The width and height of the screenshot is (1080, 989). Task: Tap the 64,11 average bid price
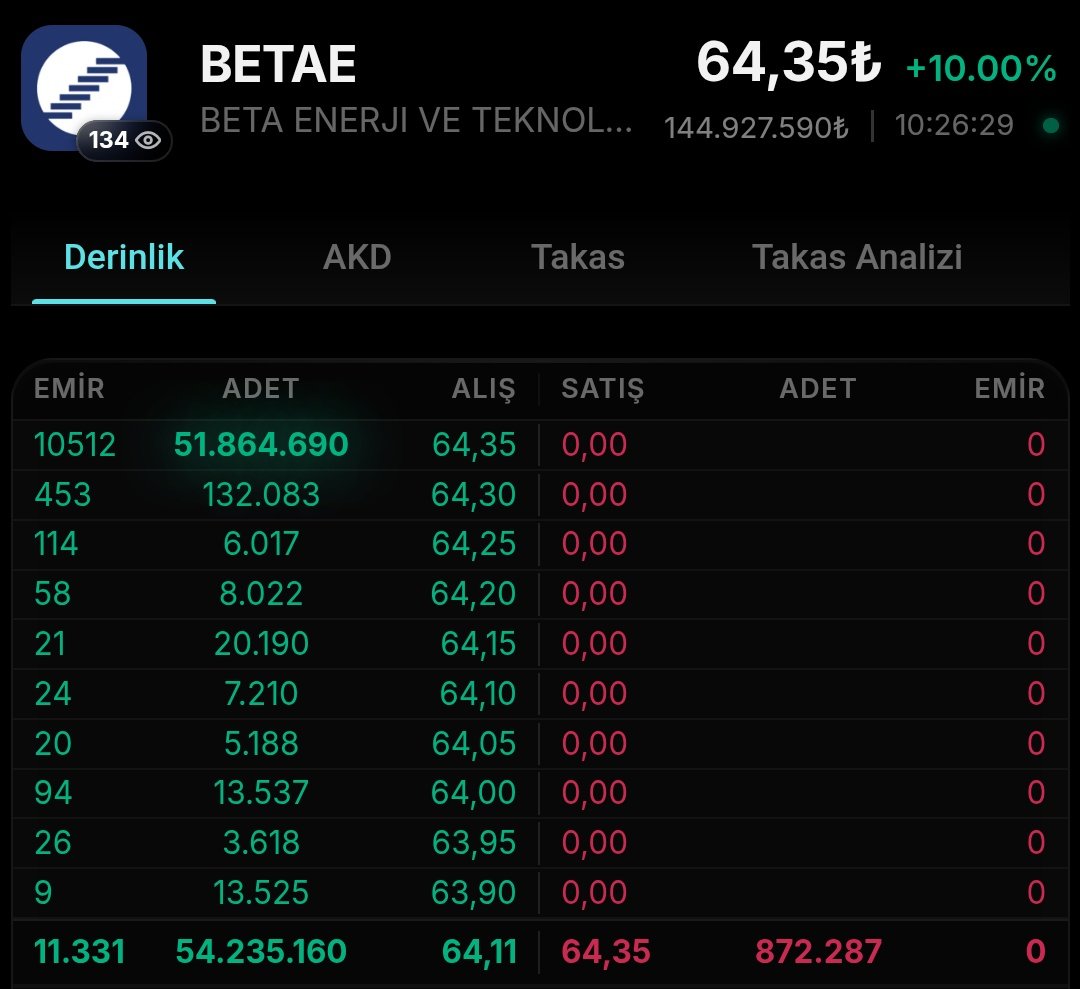[x=479, y=952]
